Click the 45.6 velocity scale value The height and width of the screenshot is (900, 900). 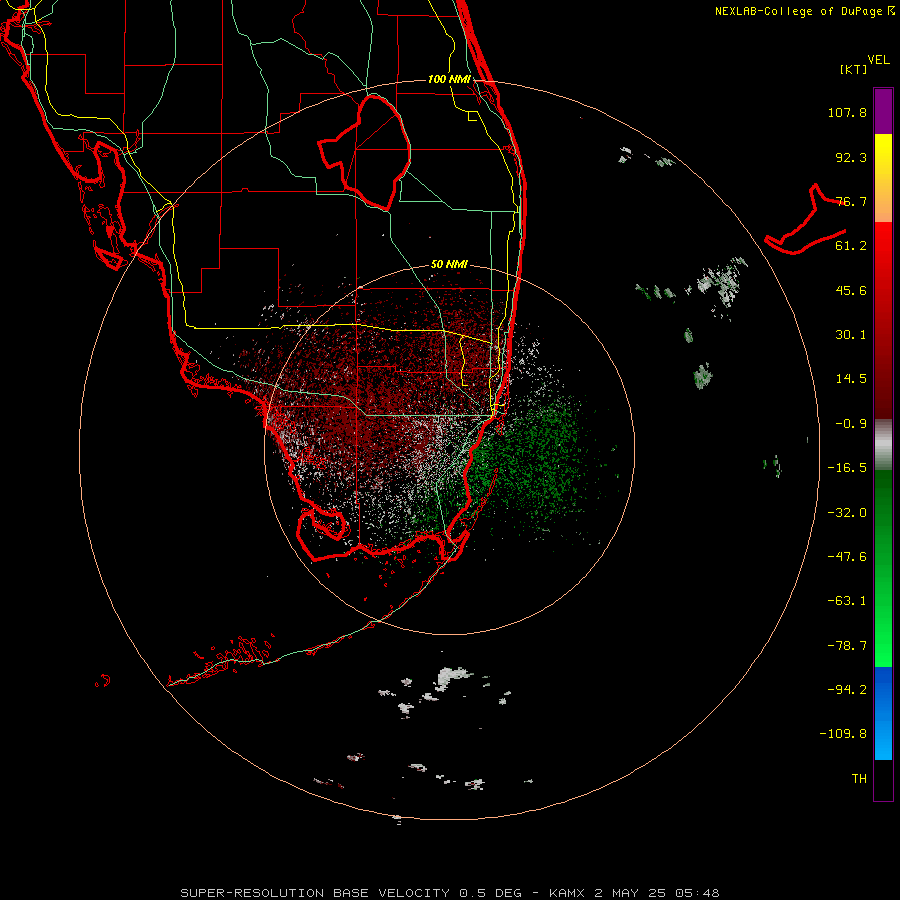click(851, 290)
